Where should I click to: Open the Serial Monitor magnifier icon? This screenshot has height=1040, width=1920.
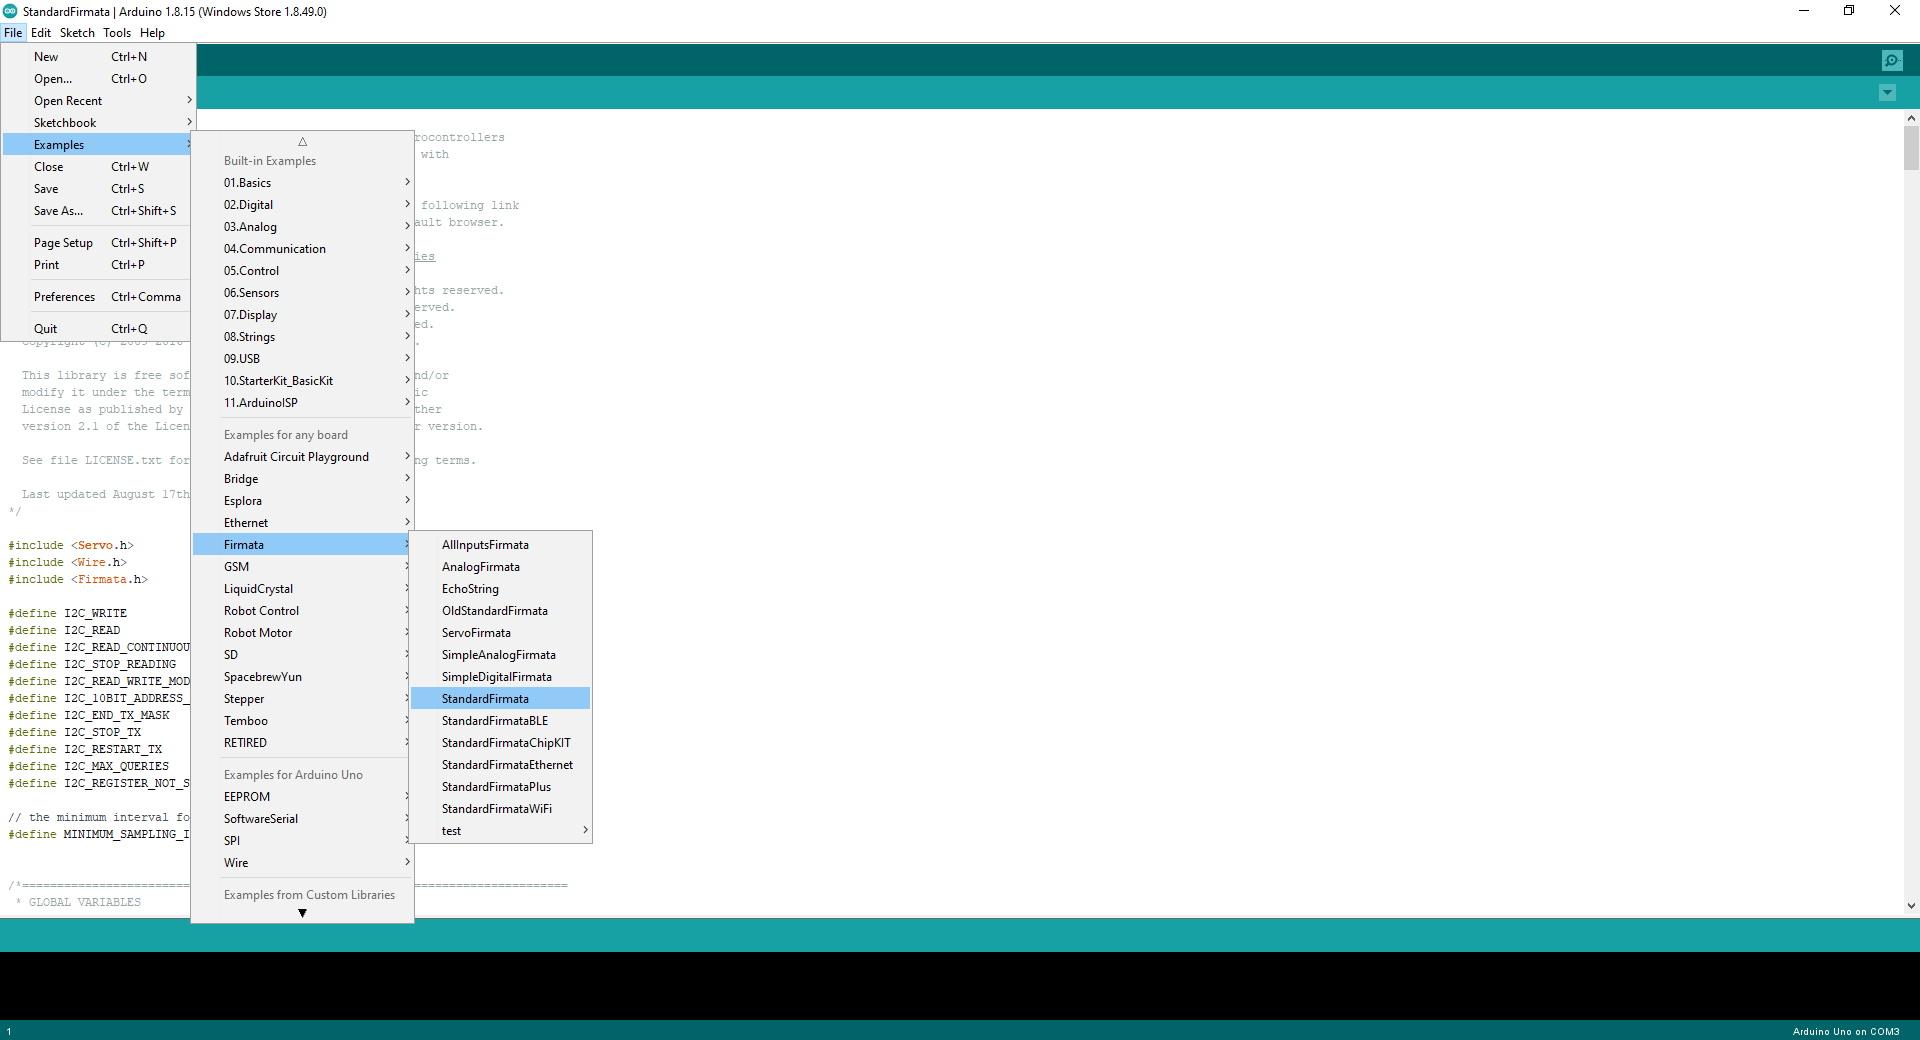point(1892,61)
